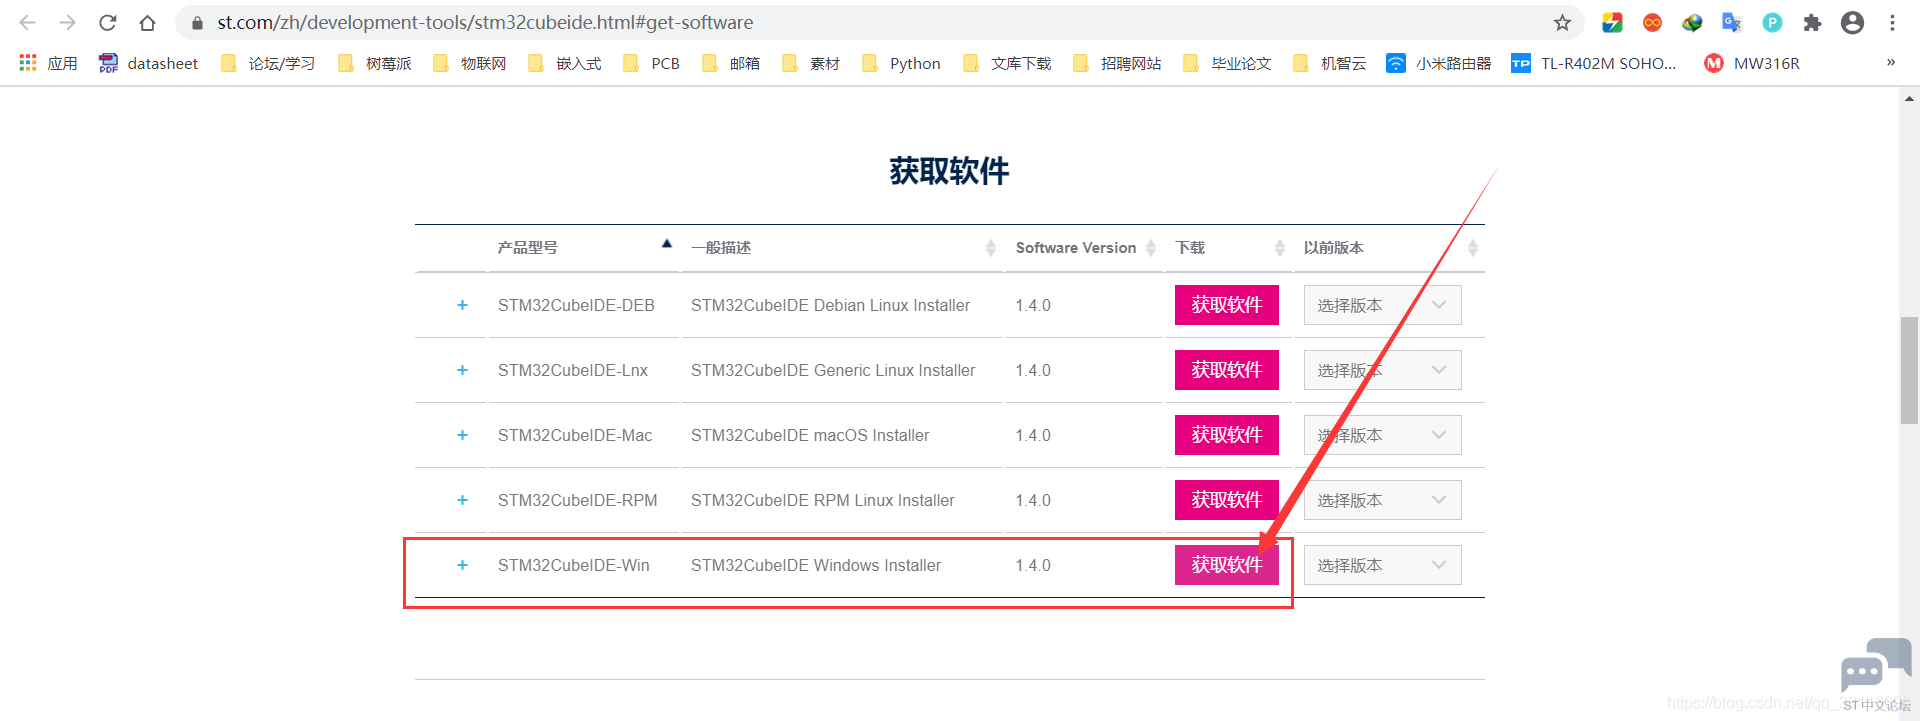Image resolution: width=1920 pixels, height=721 pixels.
Task: Open the apps grid shortcut 应用
Action: coord(48,63)
